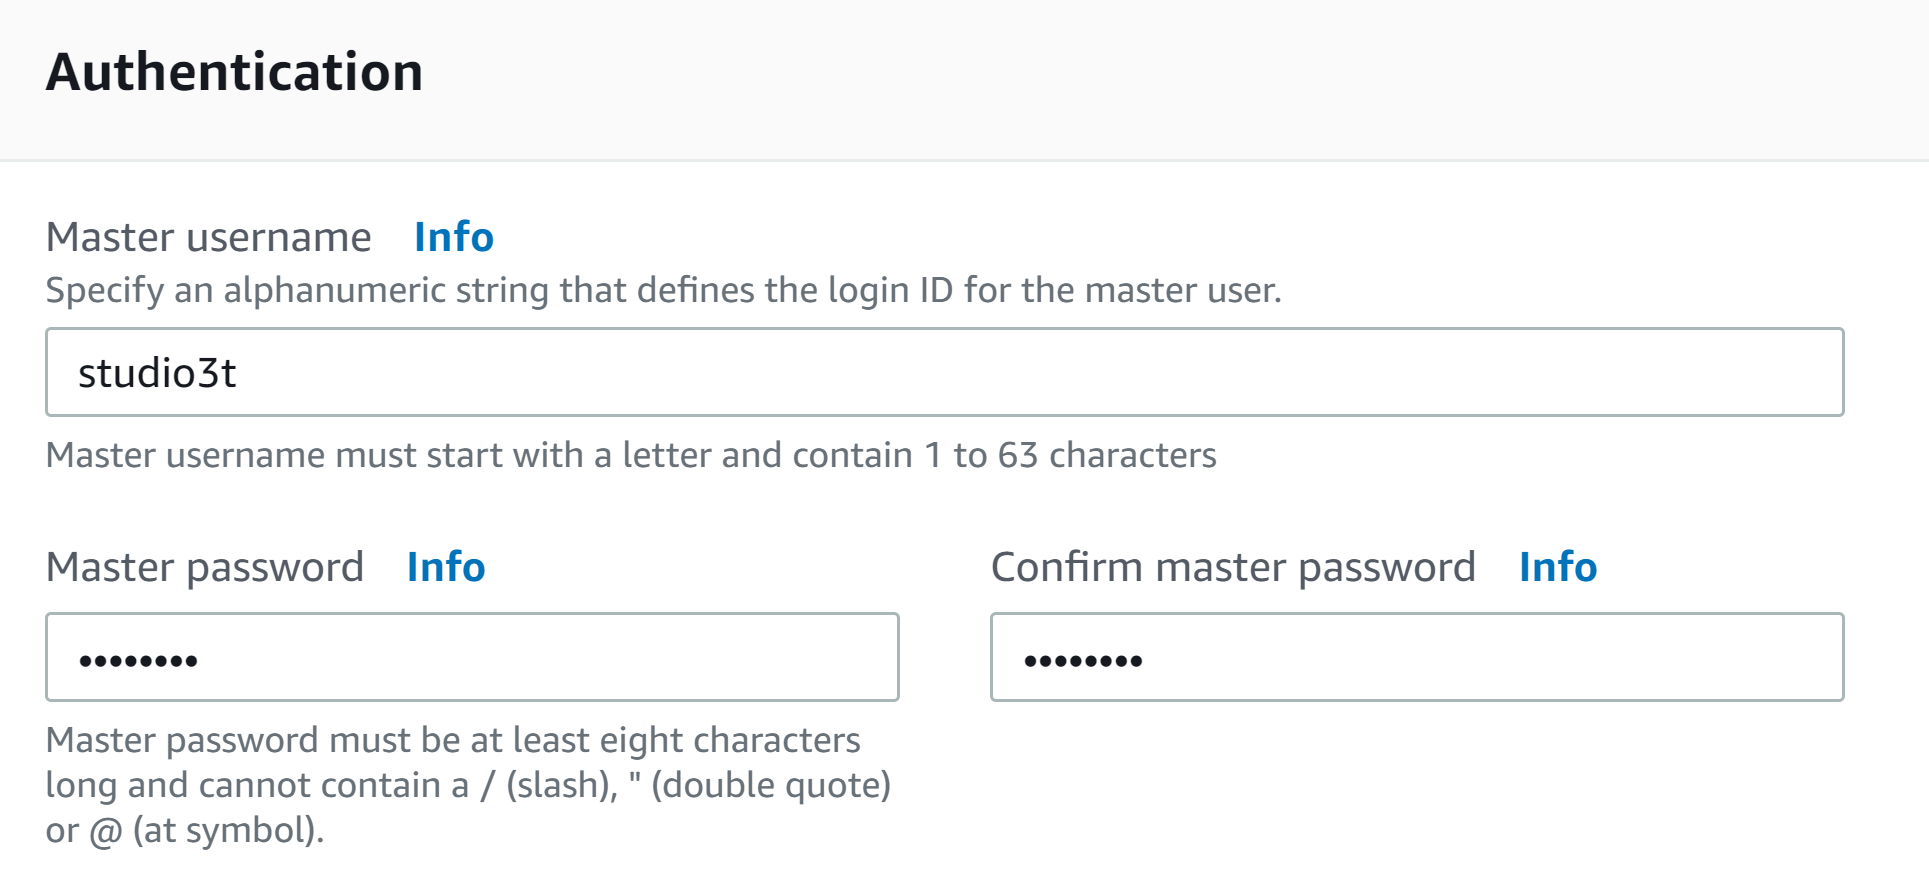This screenshot has height=882, width=1929.
Task: Open the Info link beside Master password
Action: (x=446, y=567)
